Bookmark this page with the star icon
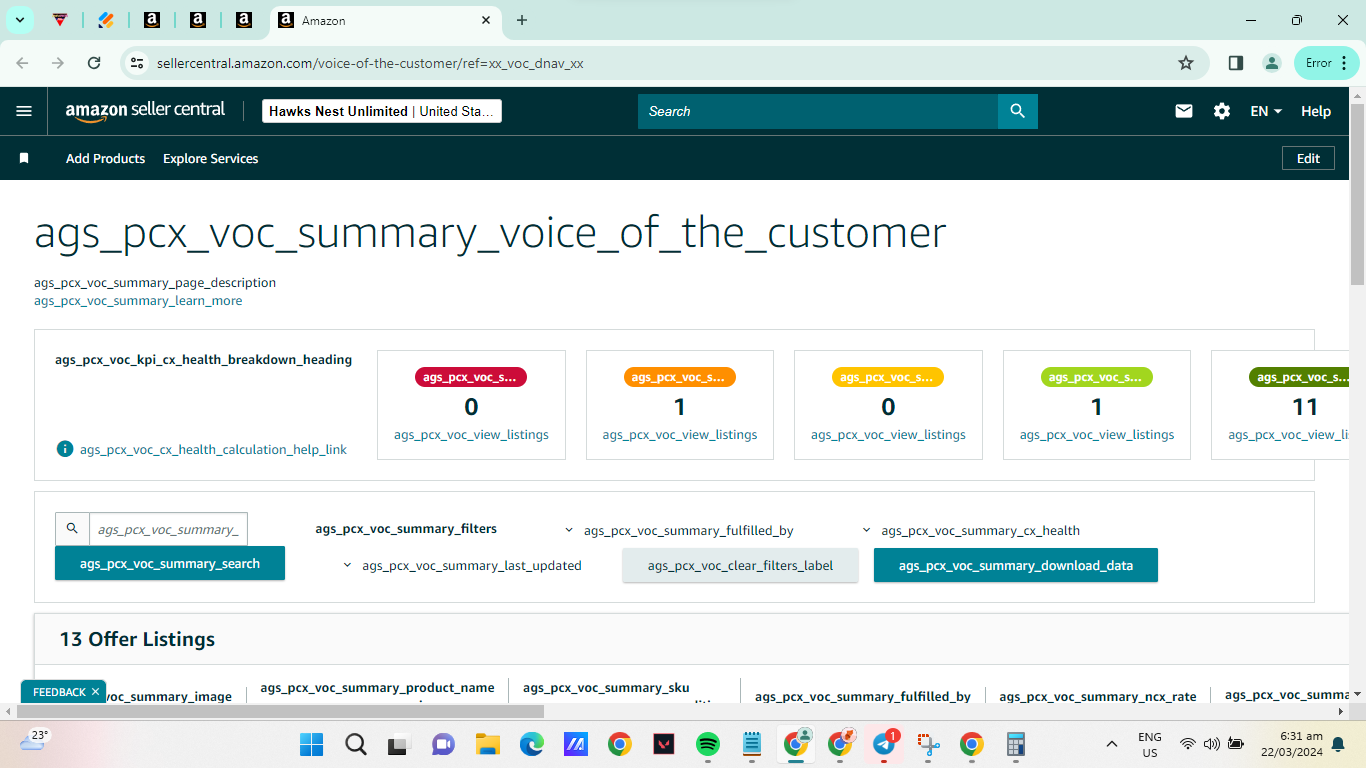Screen dimensions: 1366x768 click(1186, 63)
